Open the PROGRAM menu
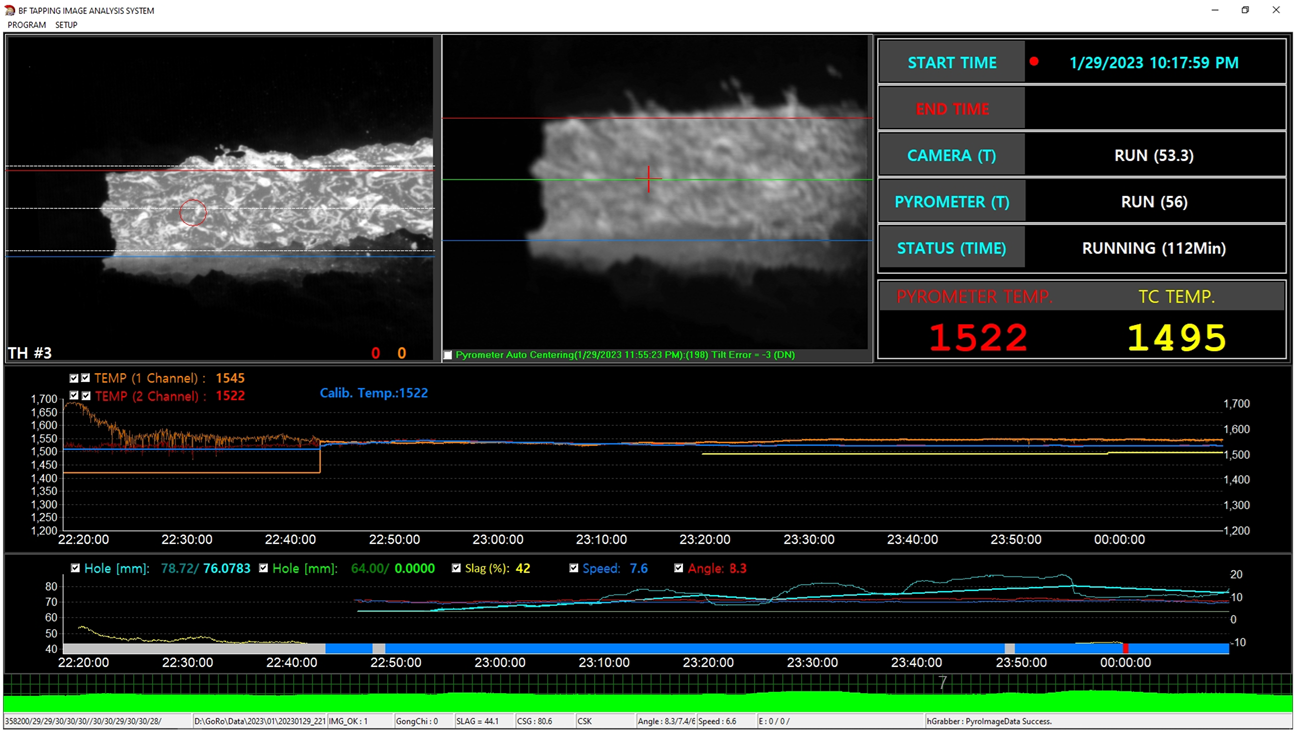This screenshot has width=1294, height=732. [x=27, y=25]
